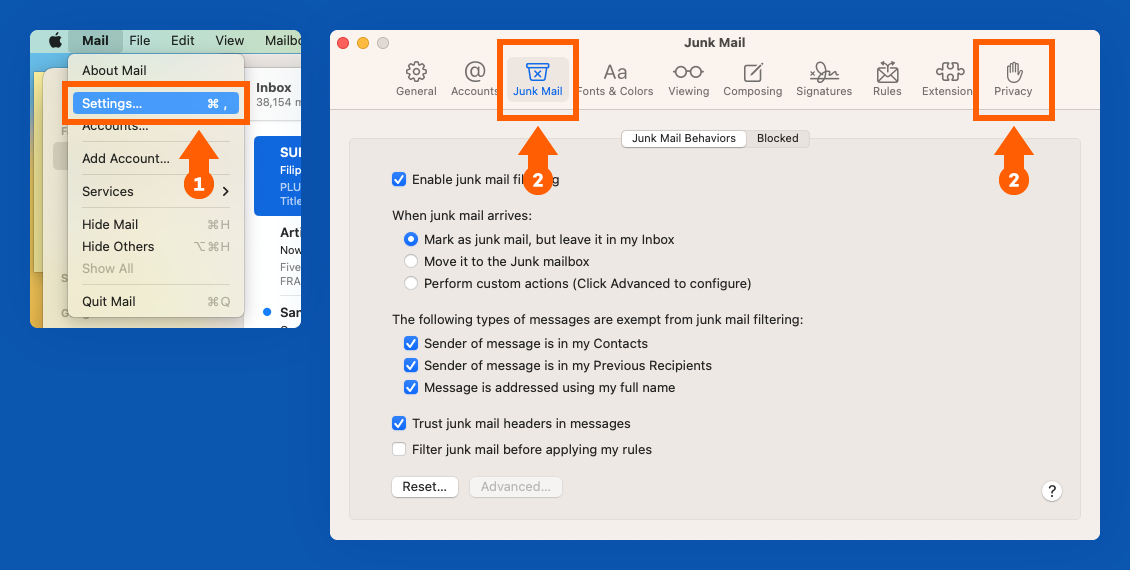The image size is (1130, 570).
Task: Expand the Services submenu arrow
Action: point(226,192)
